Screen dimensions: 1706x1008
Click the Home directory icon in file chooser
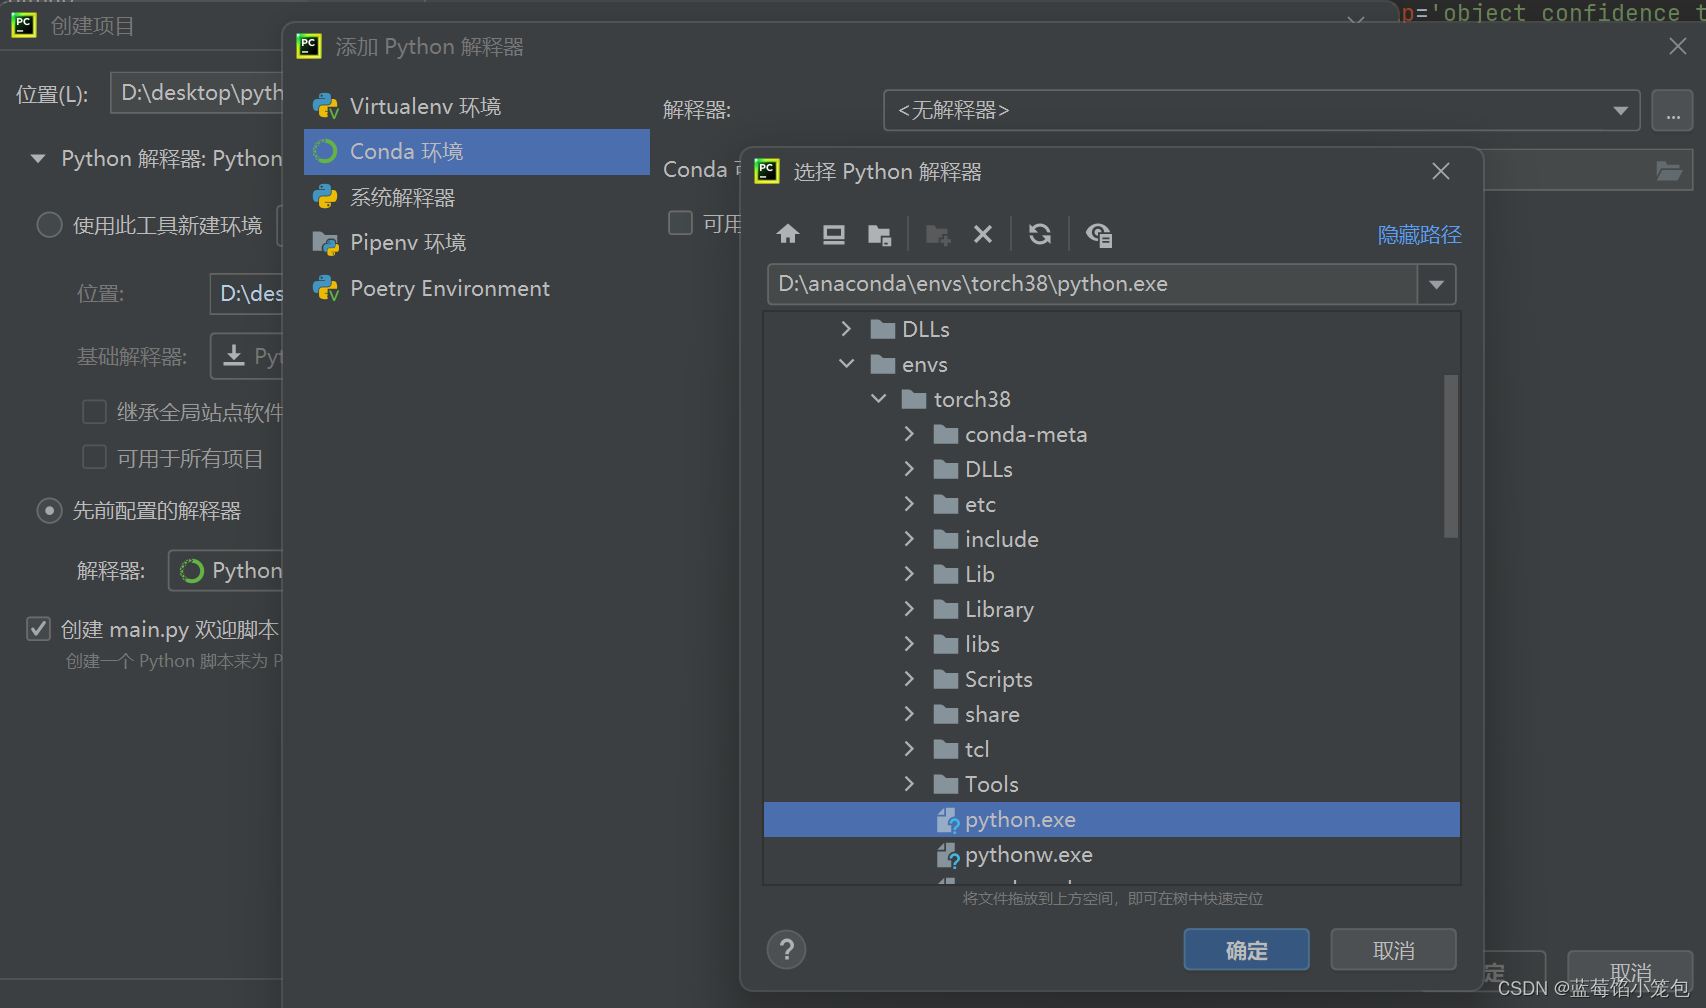click(x=788, y=233)
